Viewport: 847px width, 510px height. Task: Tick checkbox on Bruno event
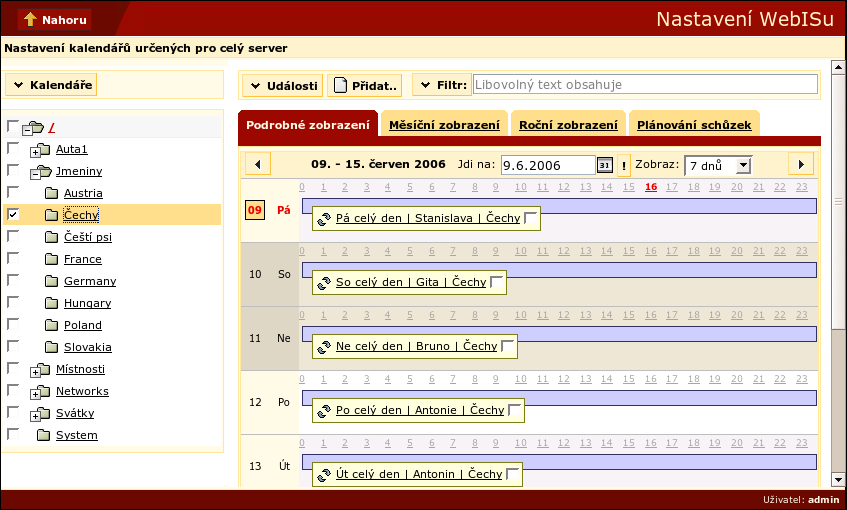507,346
